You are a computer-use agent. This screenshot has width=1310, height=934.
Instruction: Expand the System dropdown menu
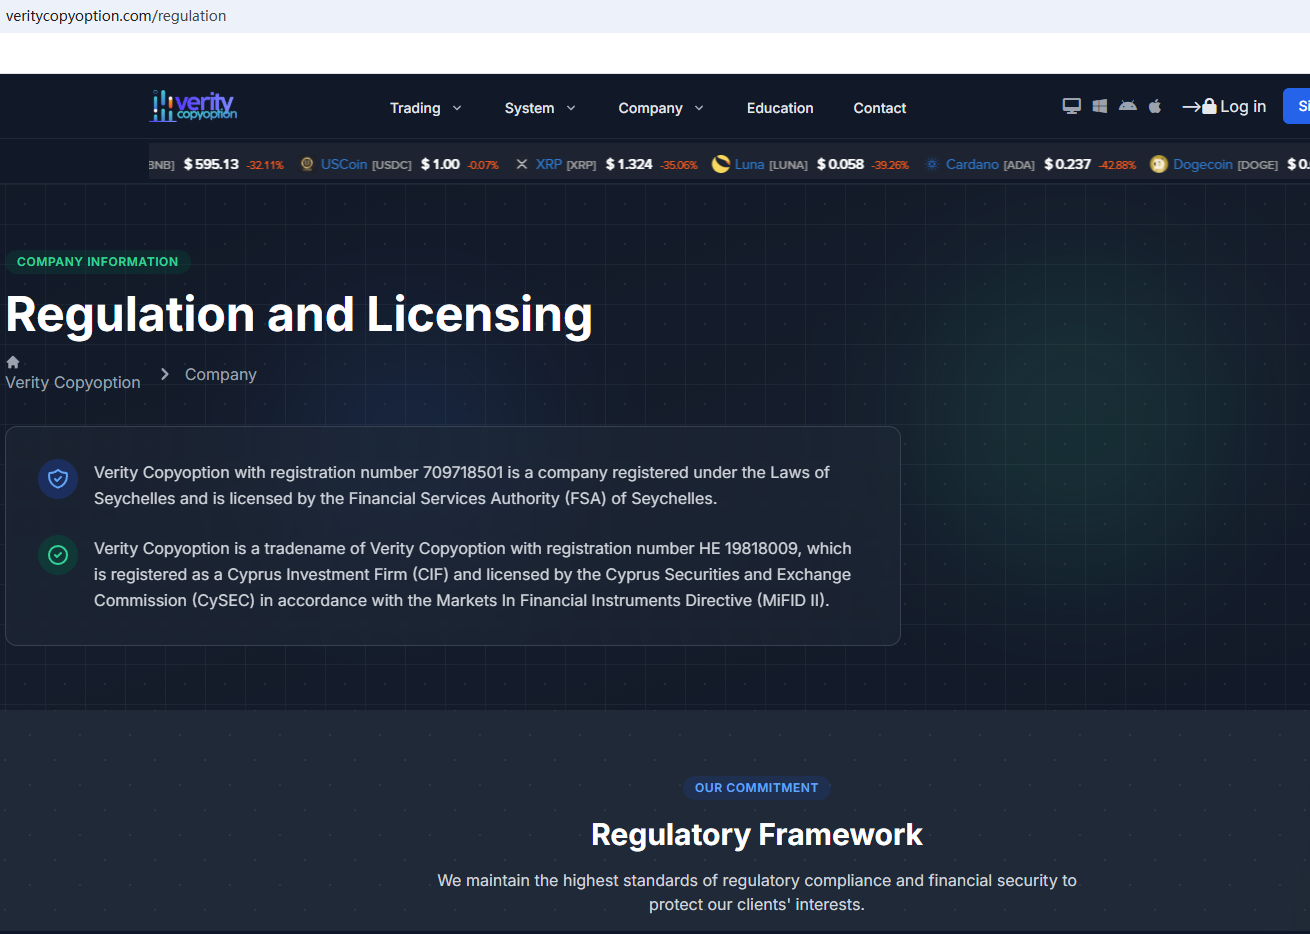(x=539, y=108)
